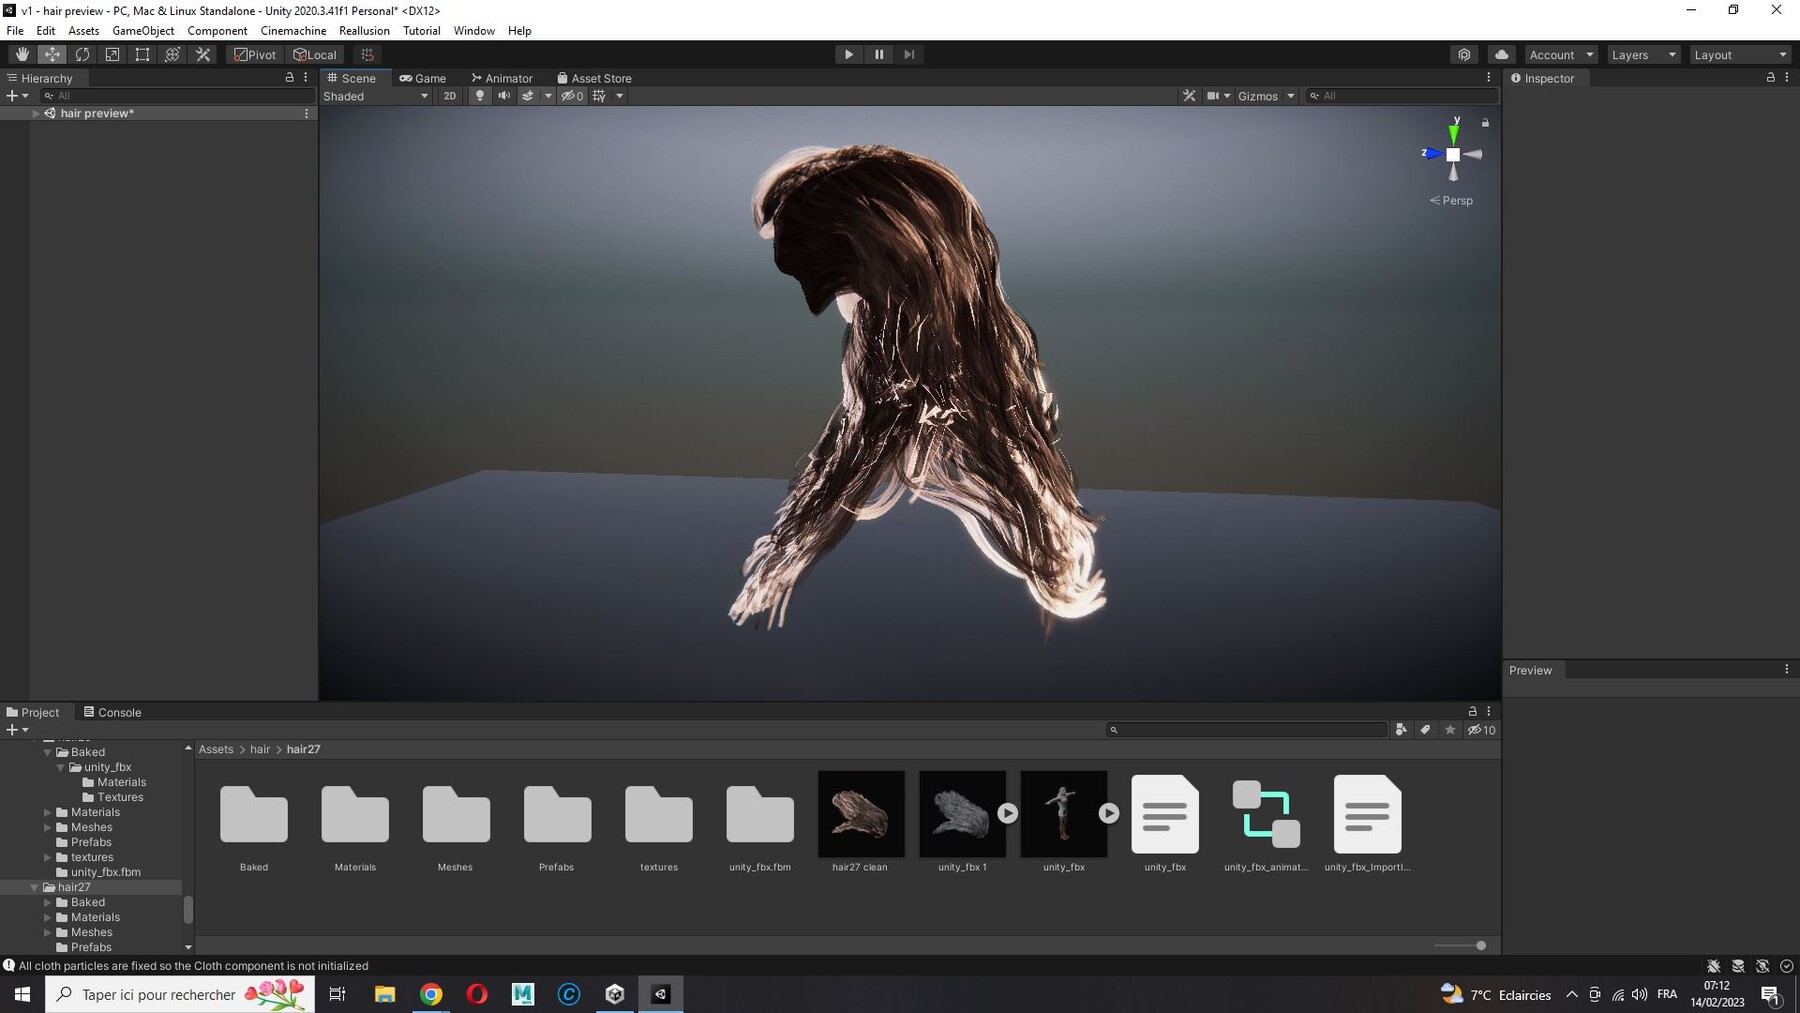Image resolution: width=1800 pixels, height=1013 pixels.
Task: Click the Scene view search field
Action: click(1402, 96)
